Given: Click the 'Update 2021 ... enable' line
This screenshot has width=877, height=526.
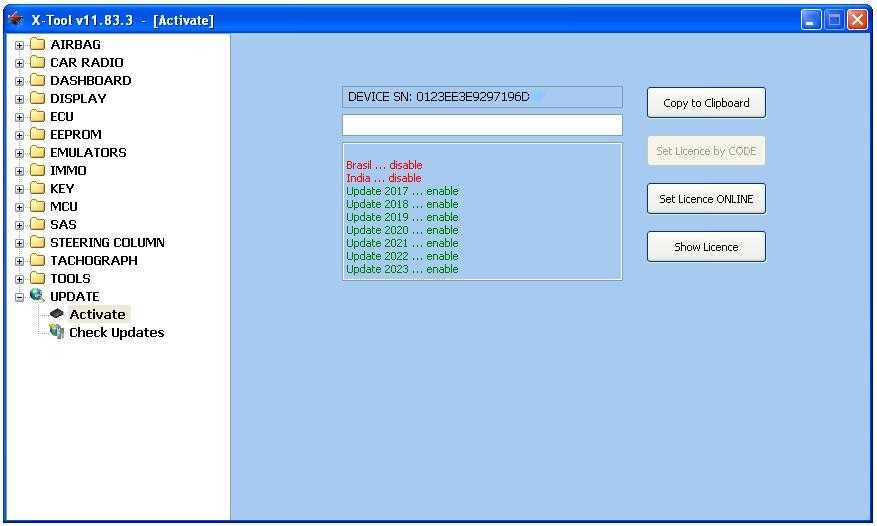Looking at the screenshot, I should pos(402,243).
